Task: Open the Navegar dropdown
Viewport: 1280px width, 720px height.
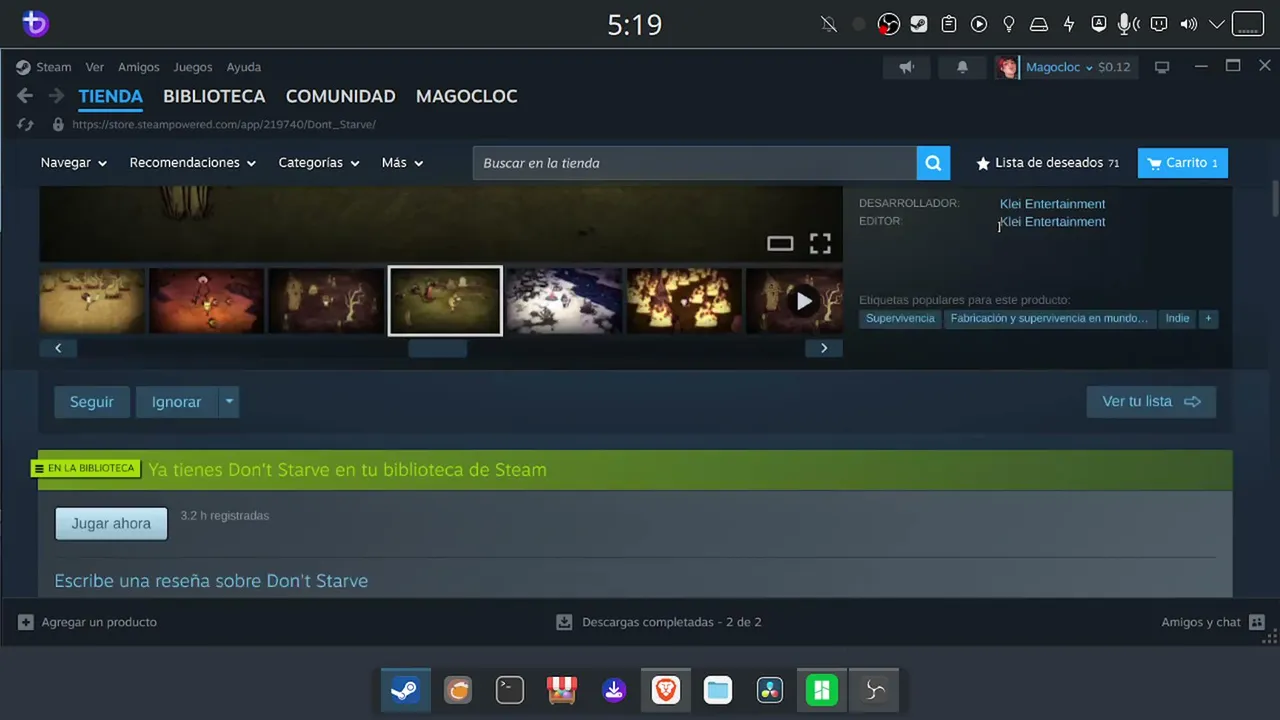Action: (74, 163)
